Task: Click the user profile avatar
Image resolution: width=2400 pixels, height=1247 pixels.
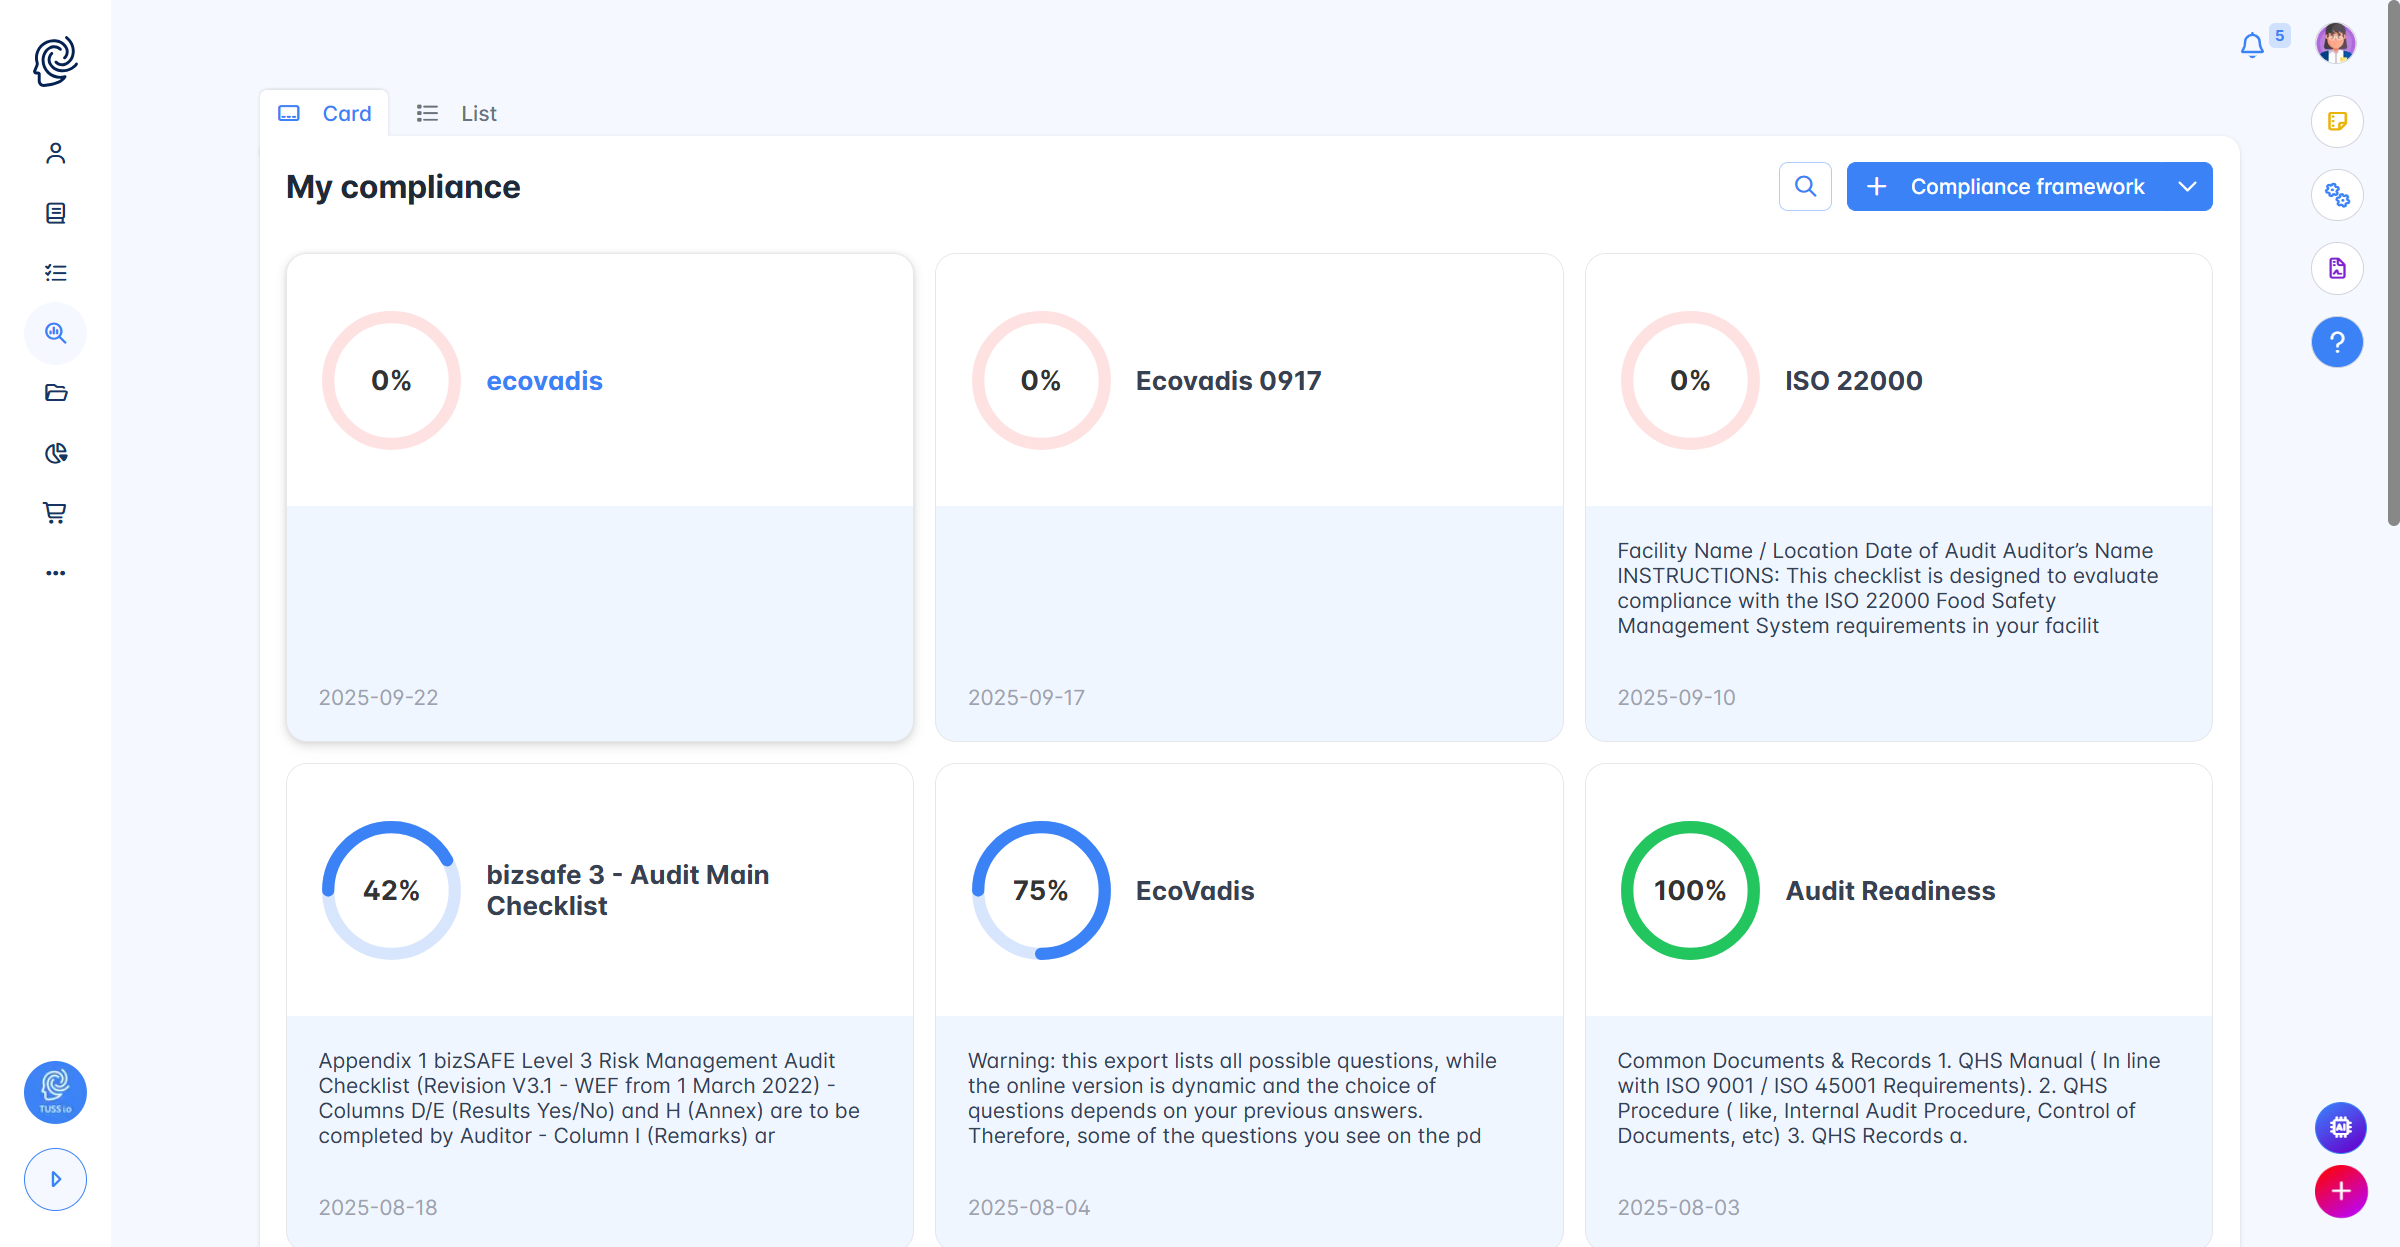Action: [2335, 44]
